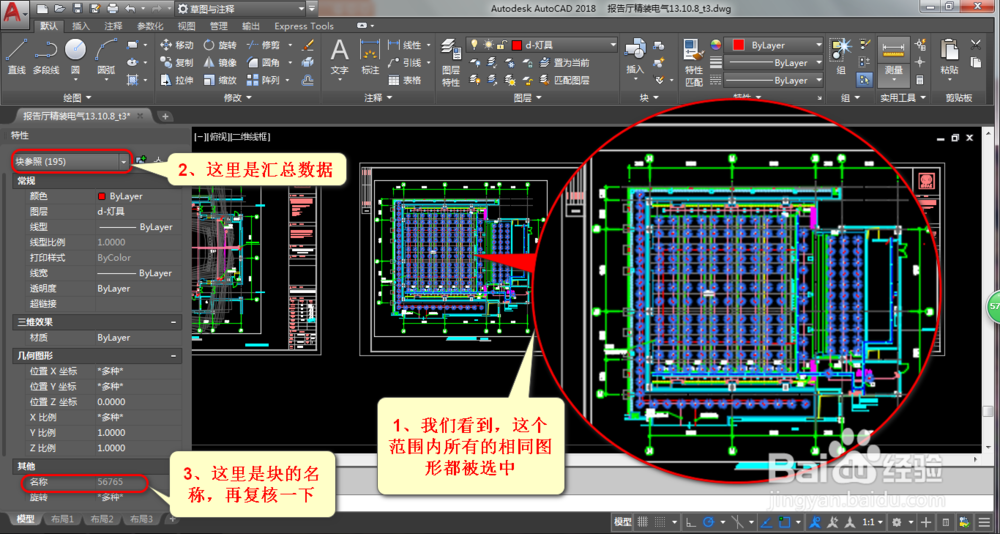1000x534 pixels.
Task: Click the 线性 dimension button
Action: (405, 45)
